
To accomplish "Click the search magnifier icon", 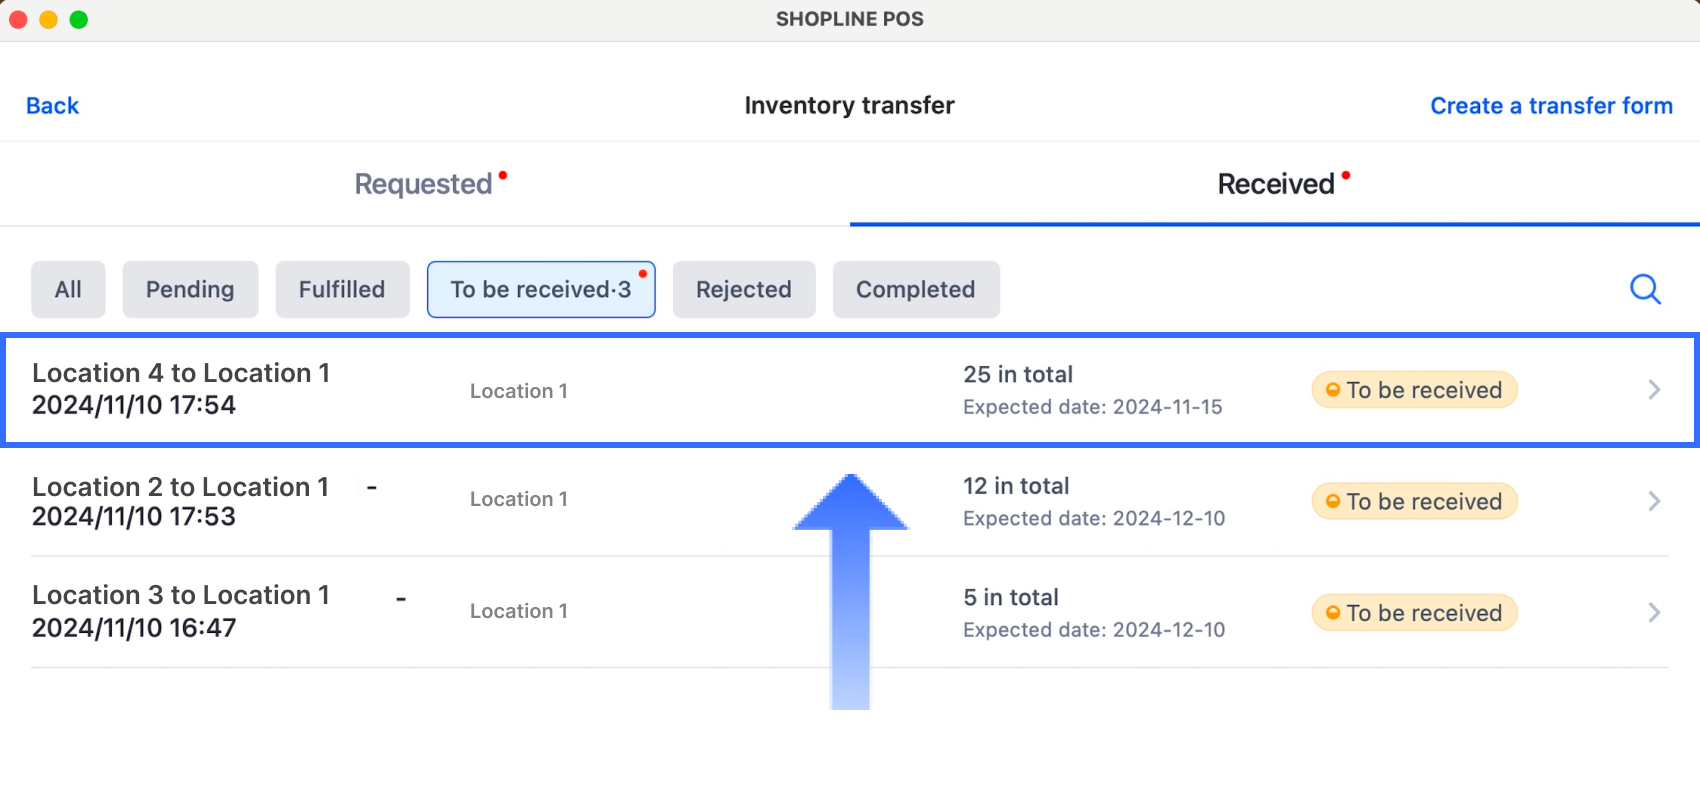I will point(1645,289).
